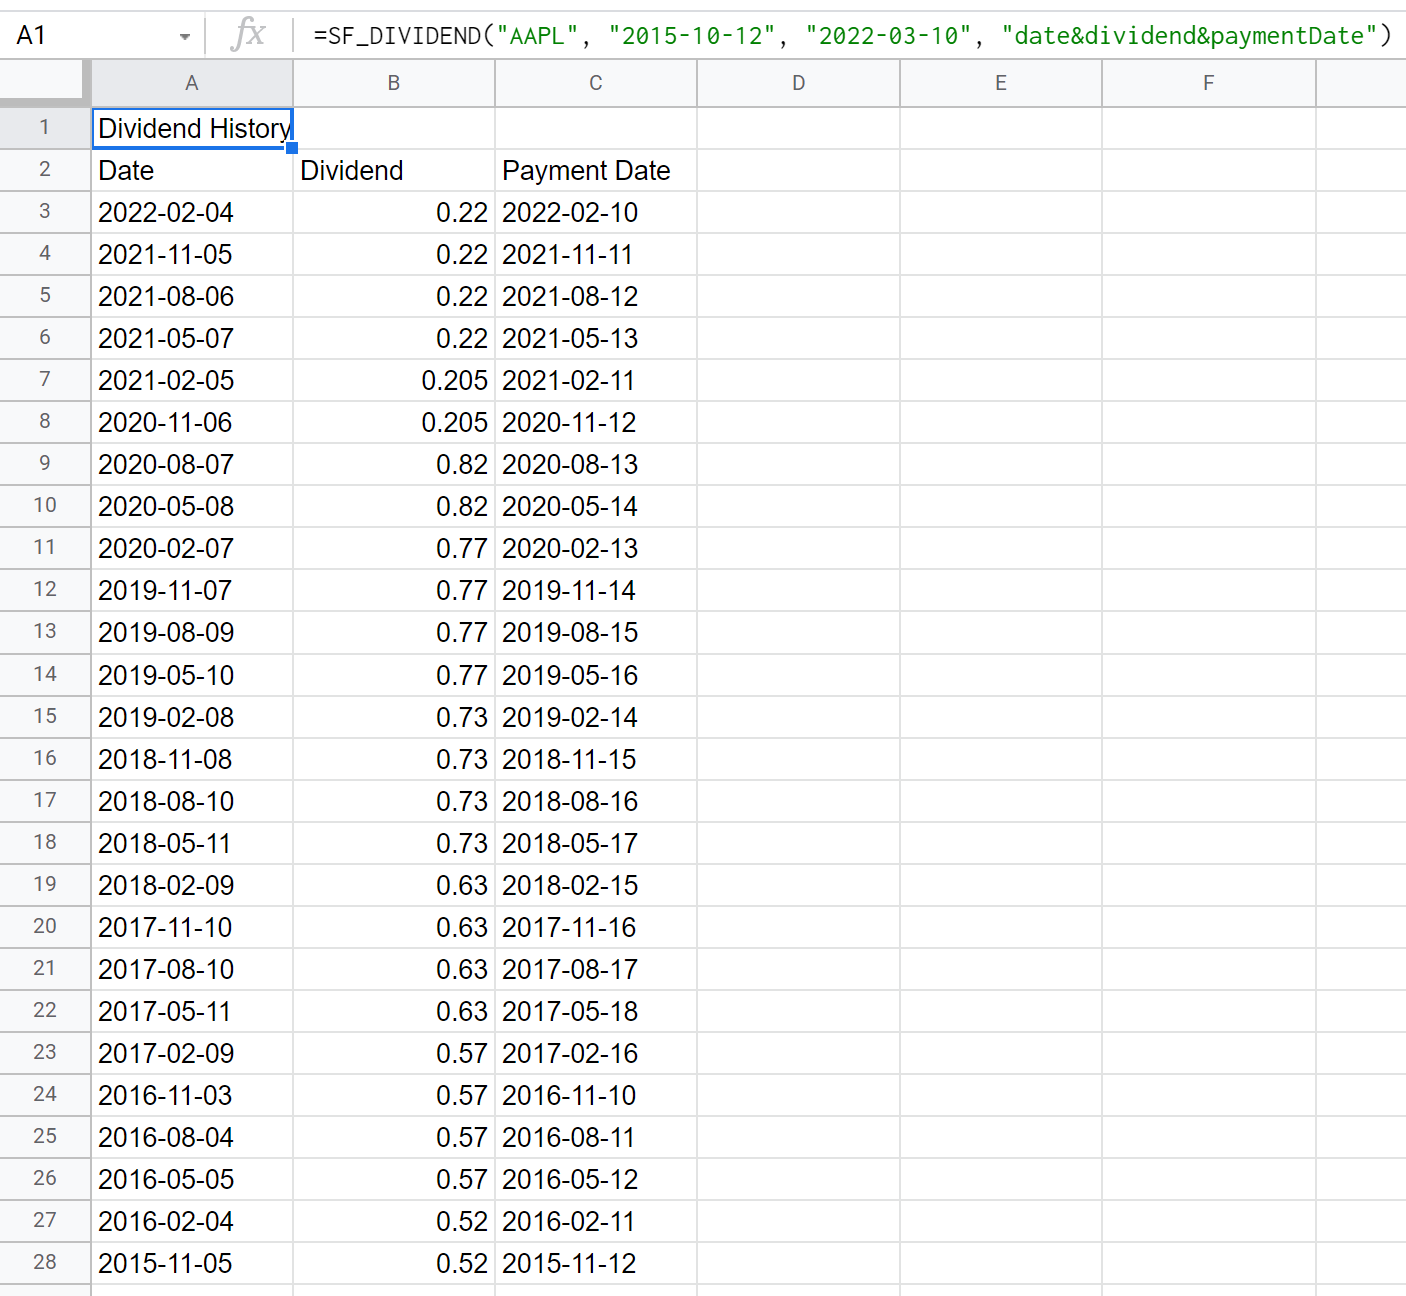Click the selection fill handle on A1
The width and height of the screenshot is (1406, 1296).
[x=292, y=148]
